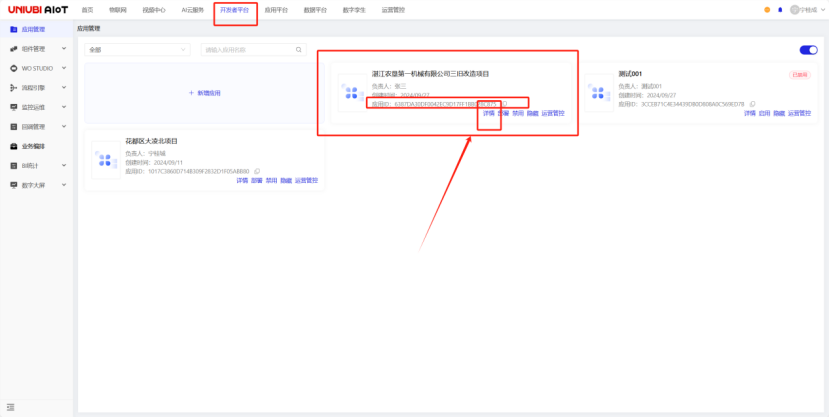Open 详情 link for 湛江农垦 project
This screenshot has width=829, height=418.
(x=489, y=113)
